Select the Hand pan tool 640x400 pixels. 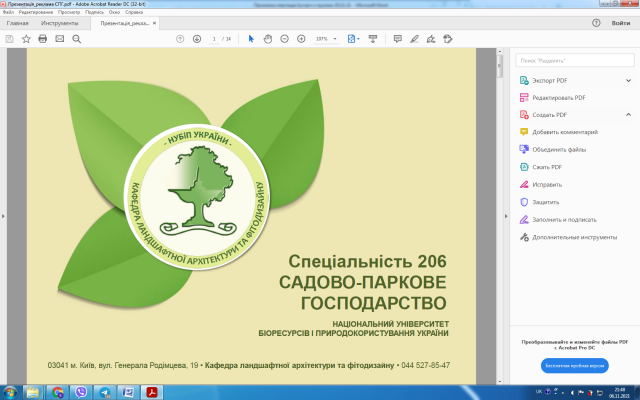click(267, 39)
